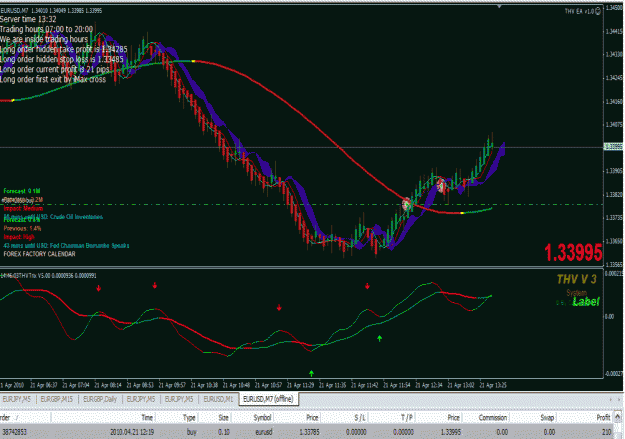Click the current profit is 21 pips line
The image size is (625, 439).
click(x=55, y=69)
